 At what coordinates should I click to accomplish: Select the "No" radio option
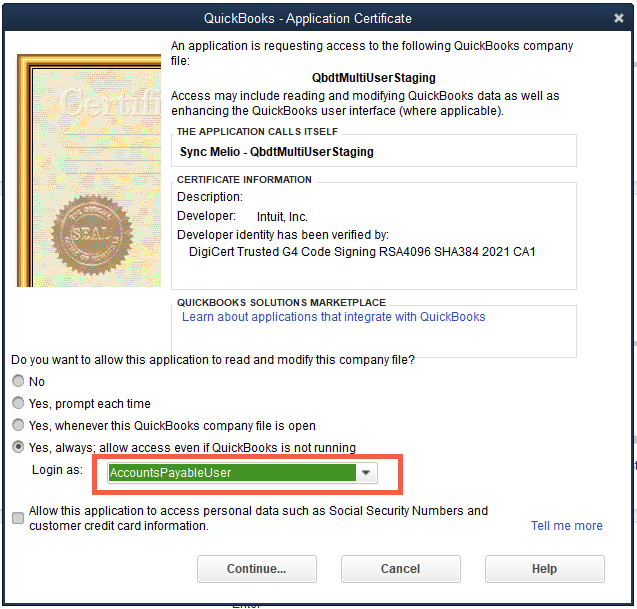pos(18,382)
